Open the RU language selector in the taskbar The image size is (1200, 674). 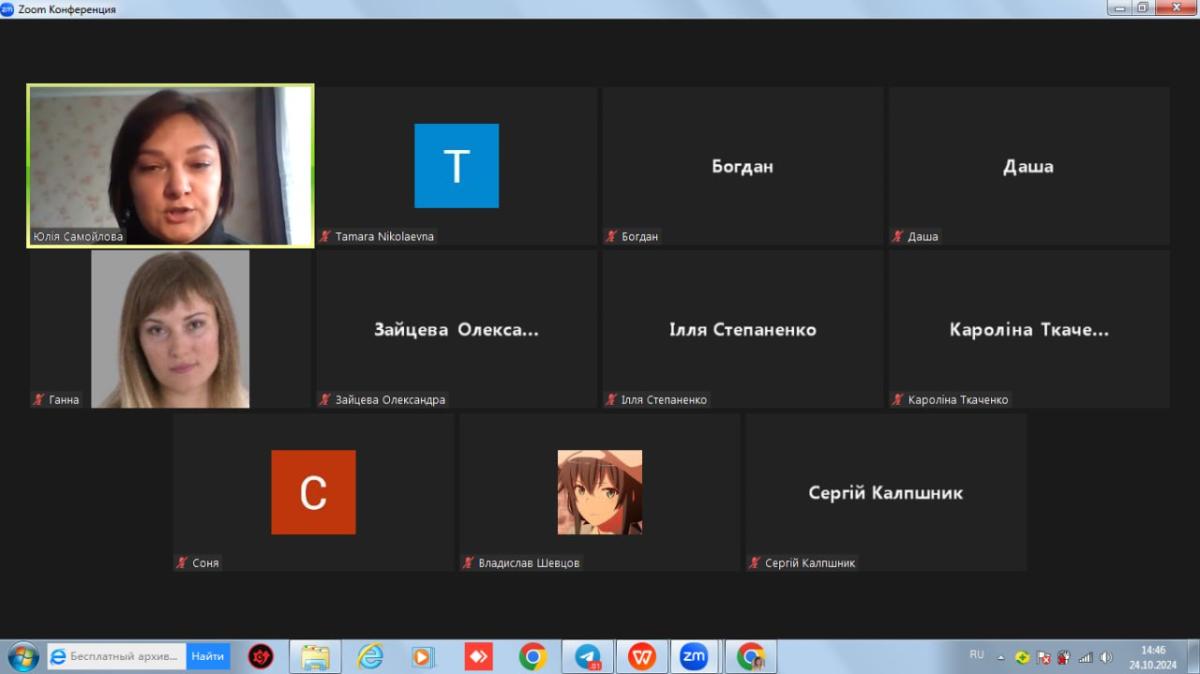coord(976,655)
